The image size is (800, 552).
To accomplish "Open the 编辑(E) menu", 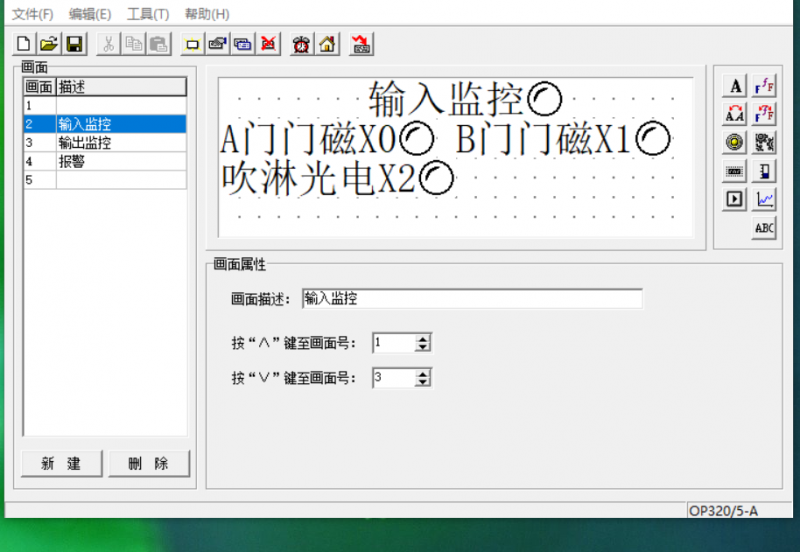I will click(90, 14).
